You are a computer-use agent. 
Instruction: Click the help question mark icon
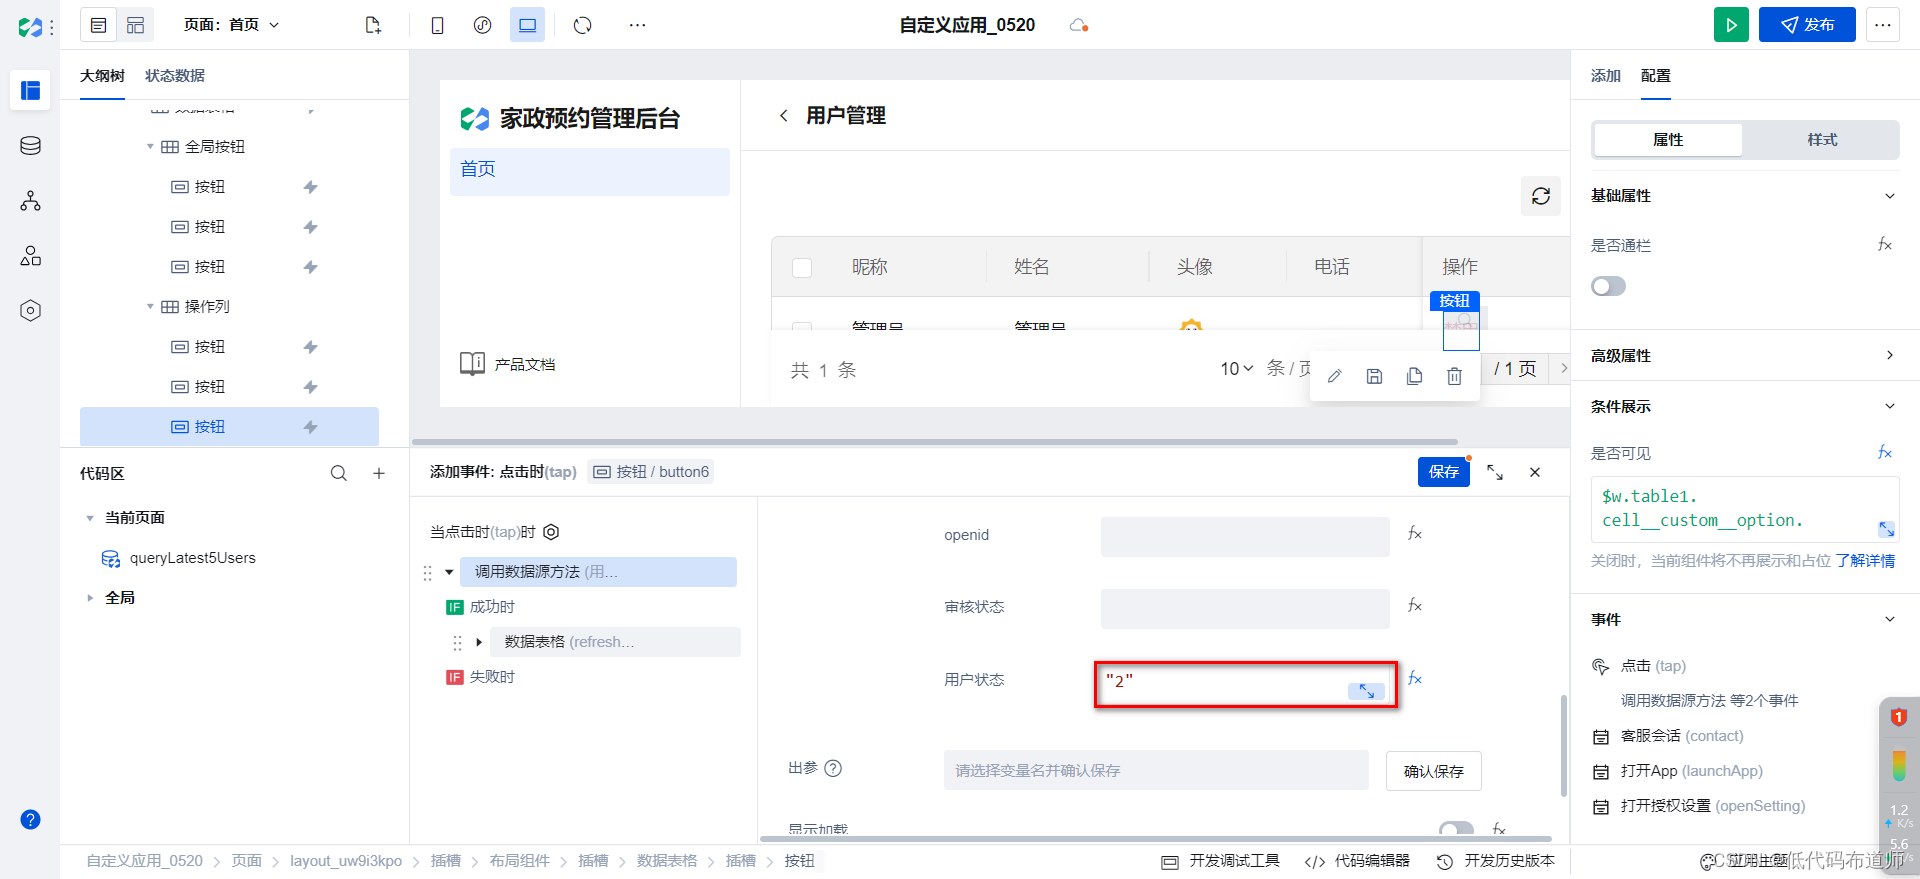coord(31,820)
